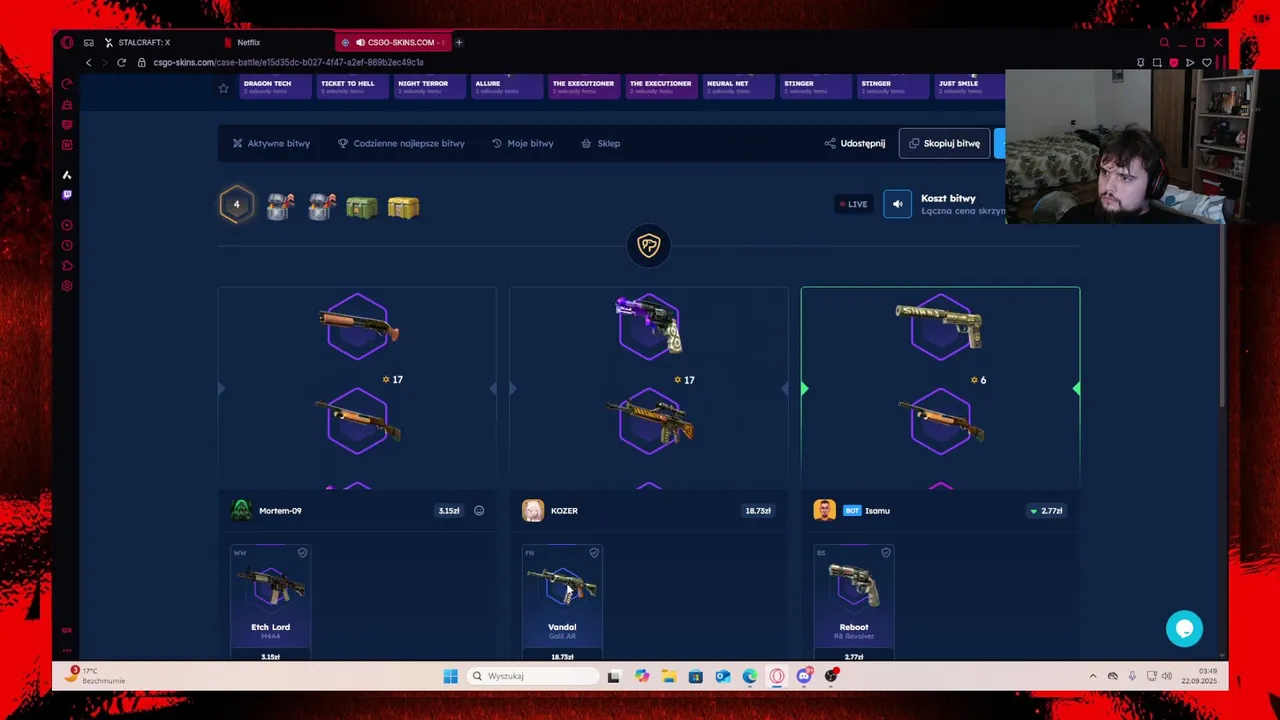Click the Opera logo menu icon
This screenshot has height=720, width=1280.
pos(67,42)
